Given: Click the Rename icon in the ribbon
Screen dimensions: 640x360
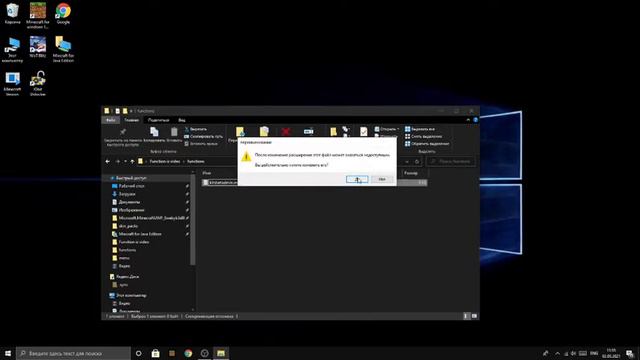Looking at the screenshot, I should coord(309,131).
